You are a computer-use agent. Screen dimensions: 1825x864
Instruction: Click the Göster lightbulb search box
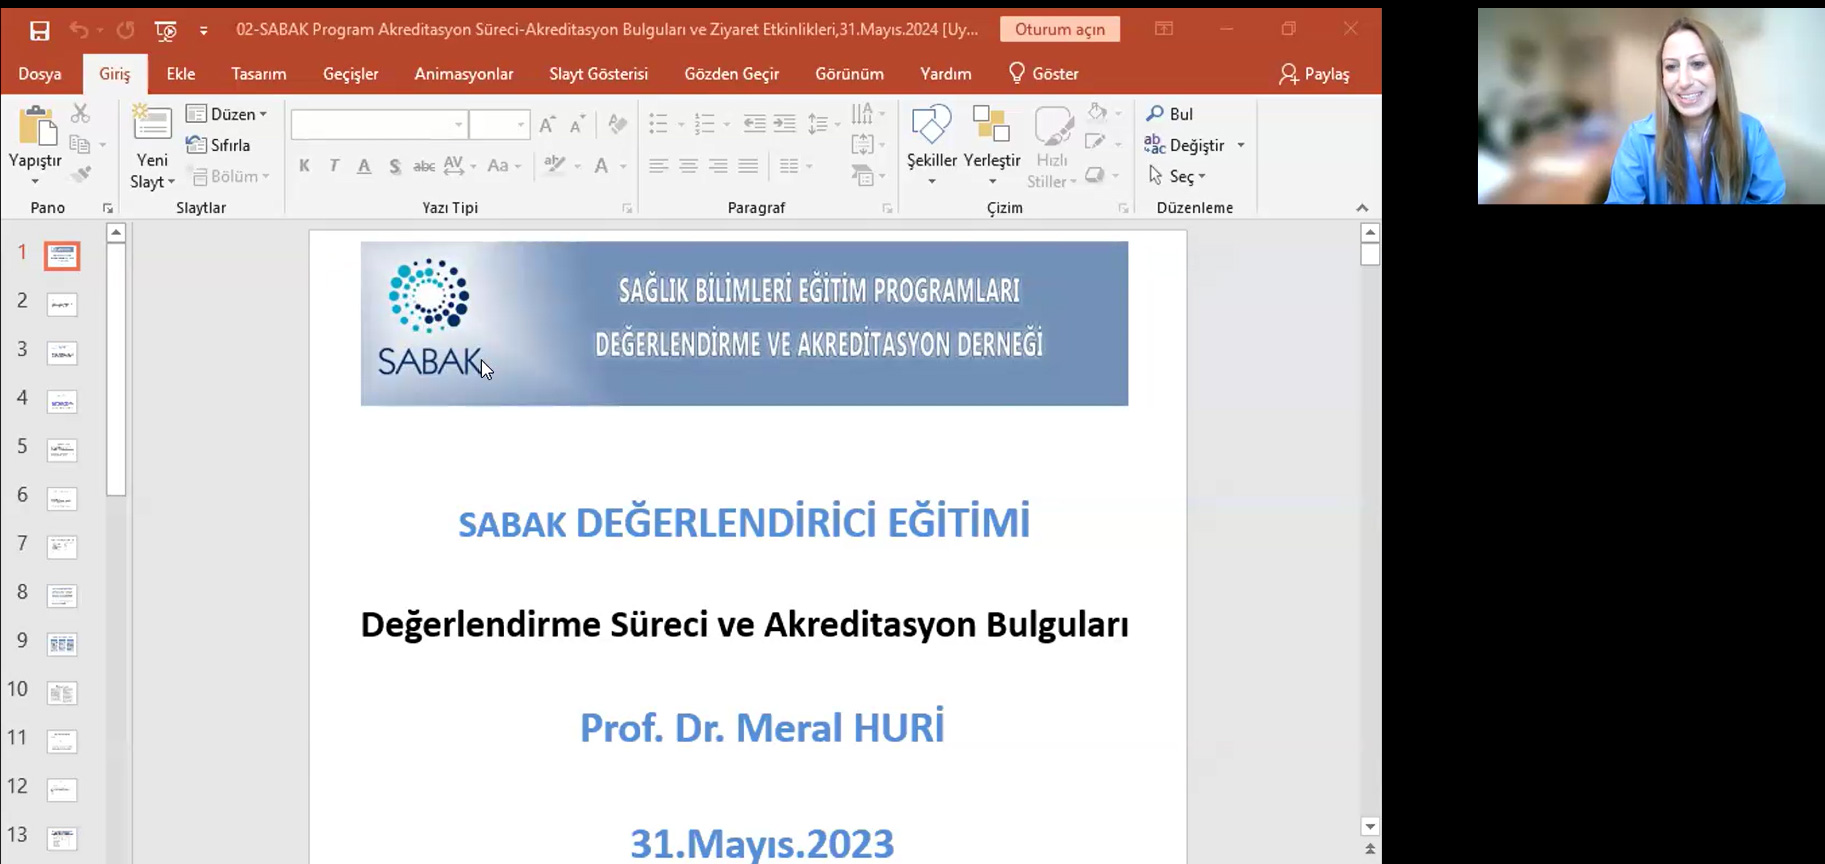tap(1044, 74)
